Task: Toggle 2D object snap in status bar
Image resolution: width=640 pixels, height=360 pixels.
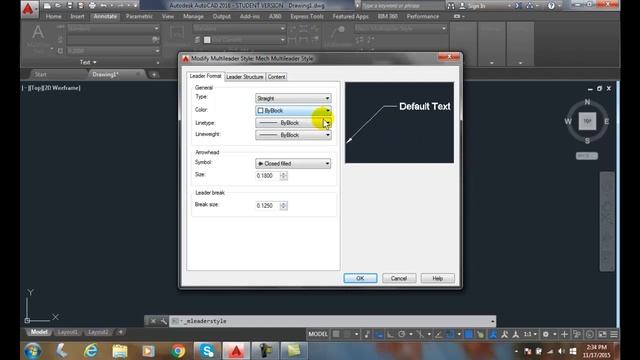Action: tap(450, 334)
